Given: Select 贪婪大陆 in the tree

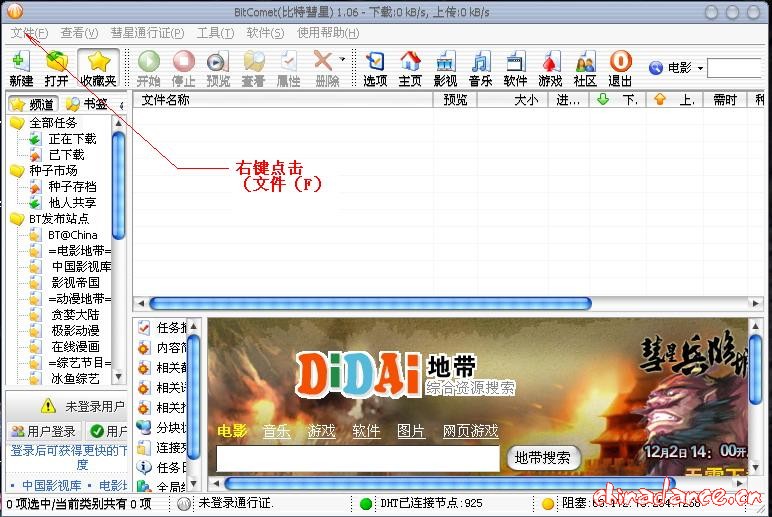Looking at the screenshot, I should 75,315.
